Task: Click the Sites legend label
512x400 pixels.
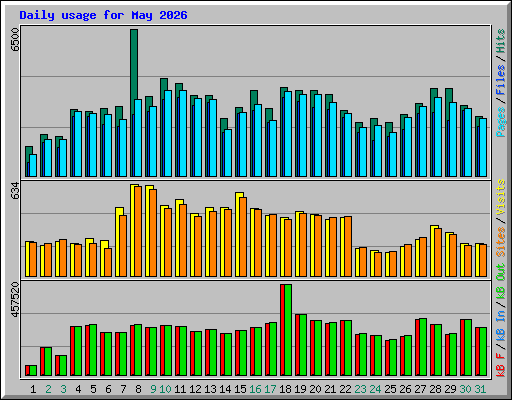Action: tap(500, 242)
